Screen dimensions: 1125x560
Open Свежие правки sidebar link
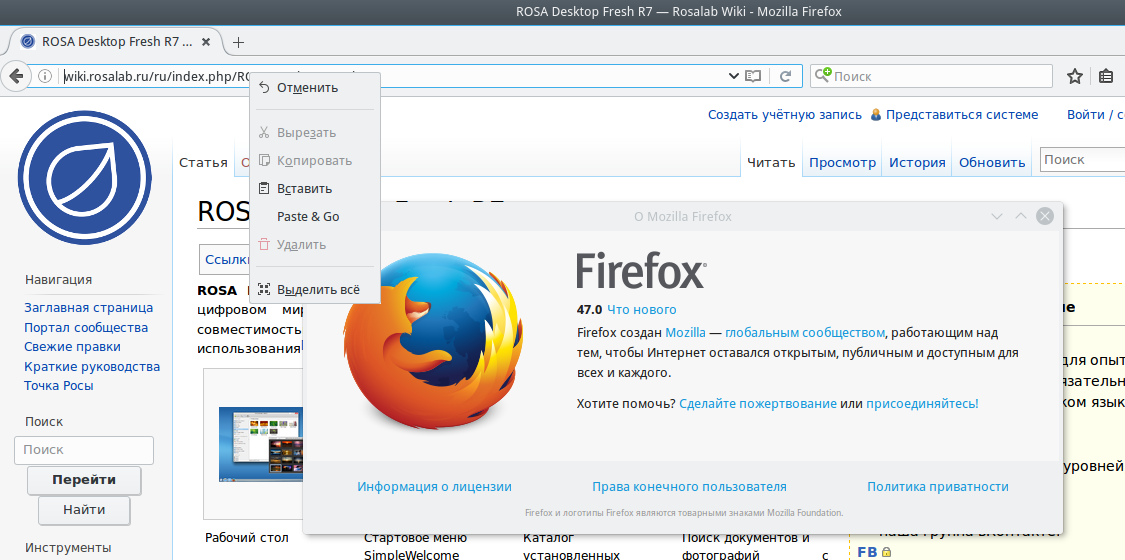click(72, 346)
